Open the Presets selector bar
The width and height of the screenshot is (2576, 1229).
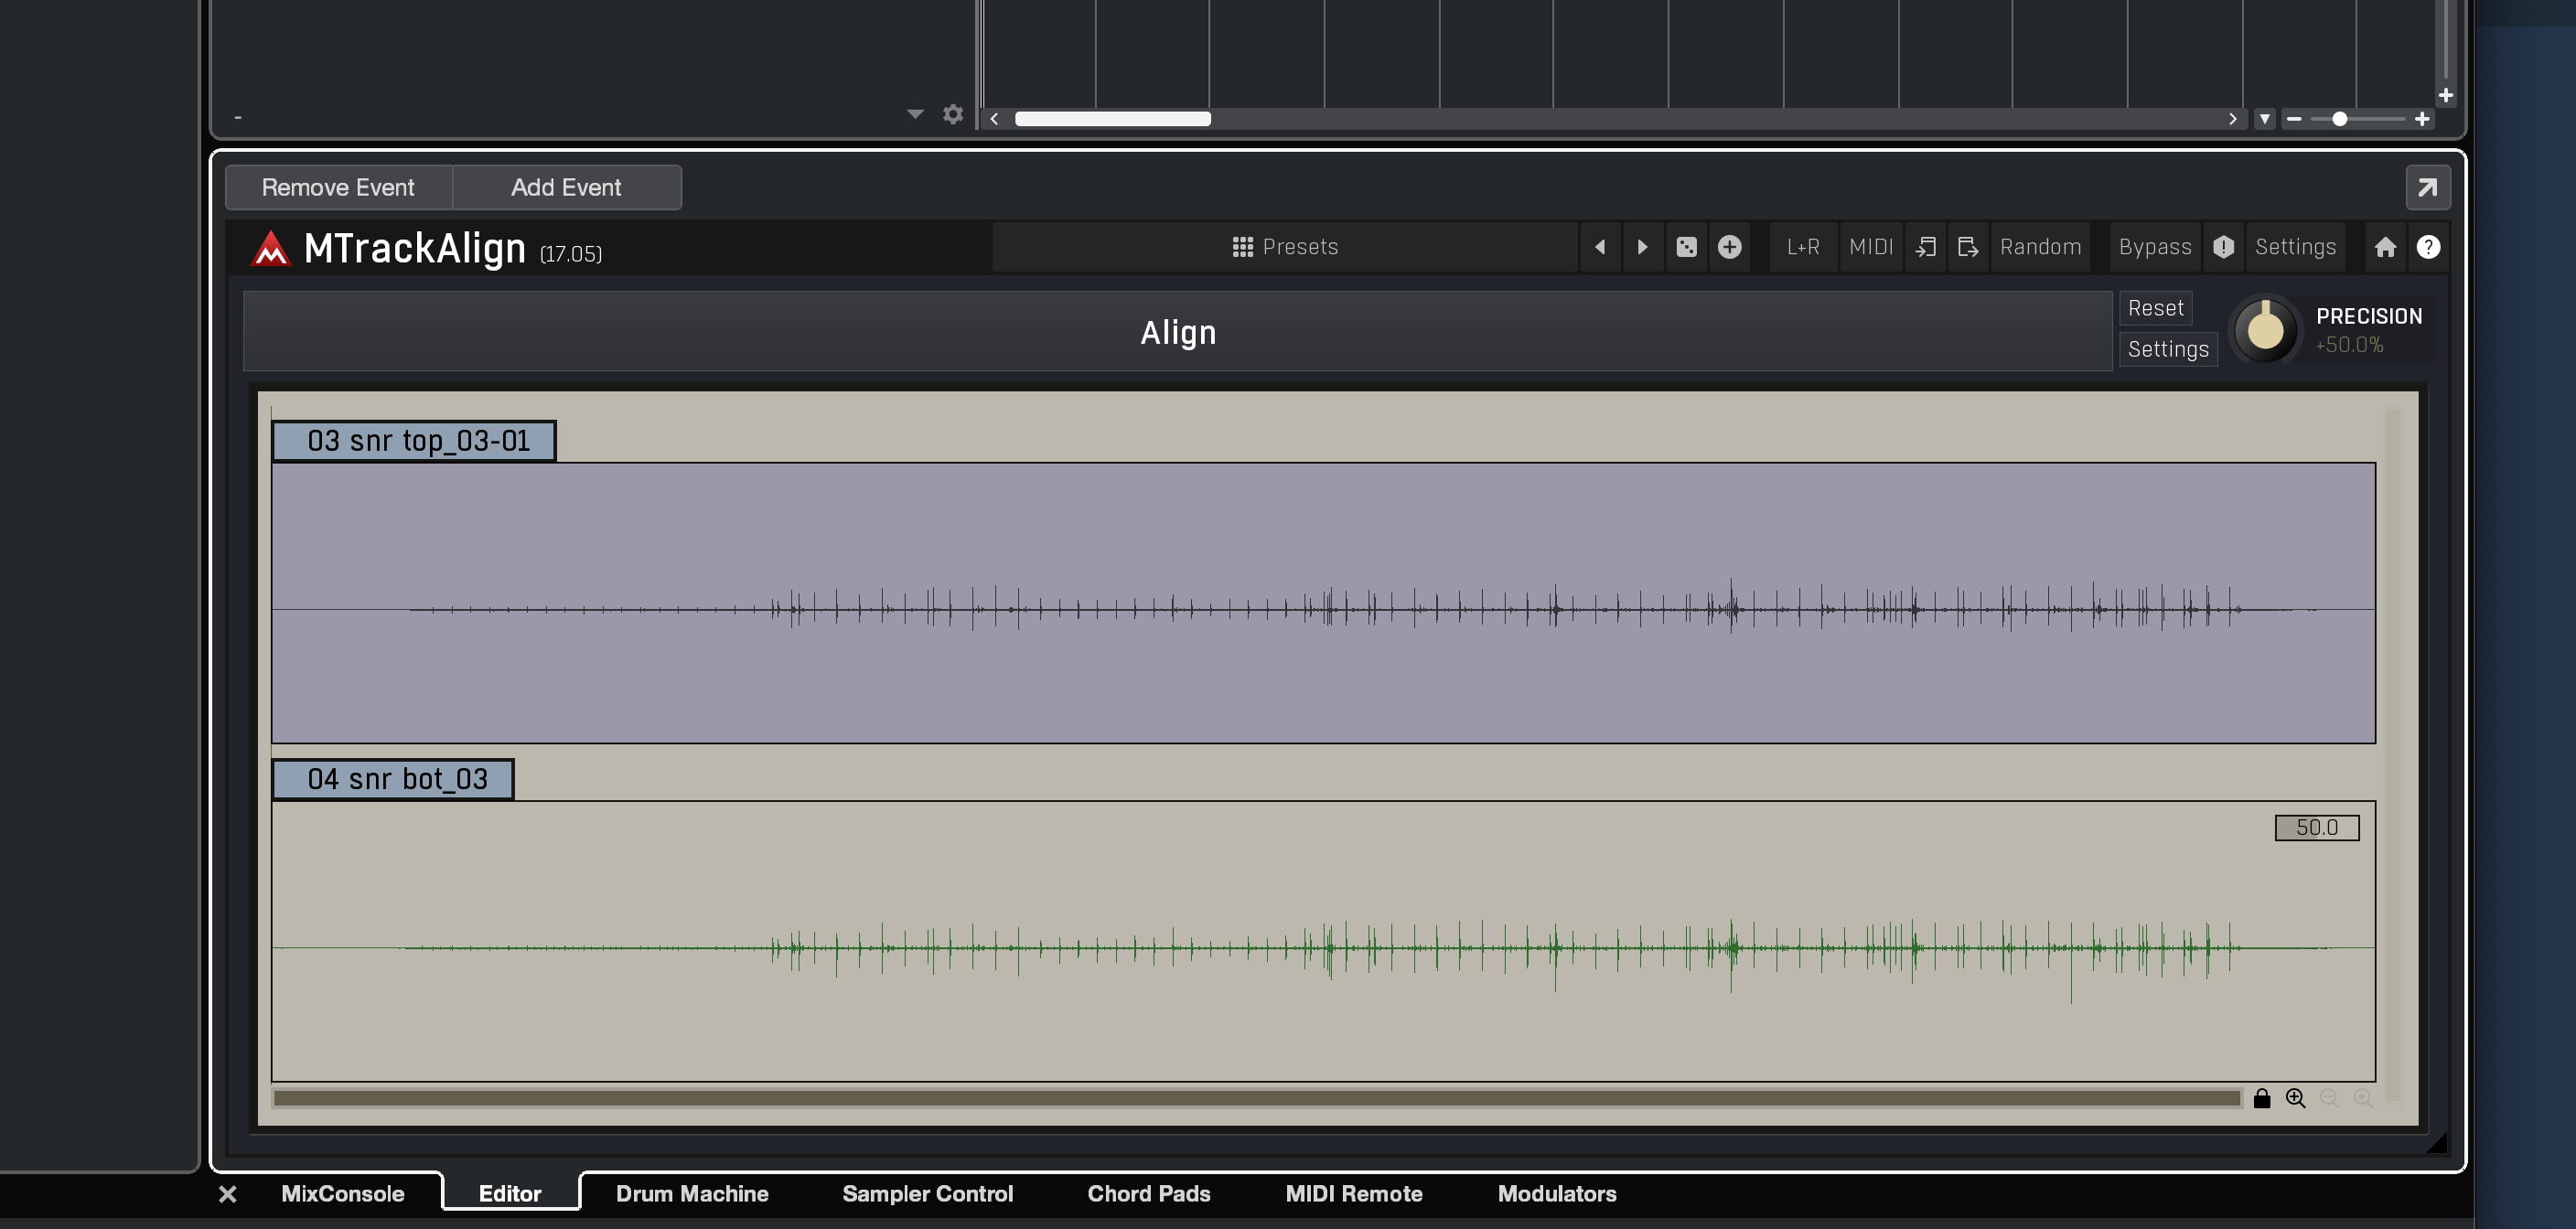[1285, 247]
